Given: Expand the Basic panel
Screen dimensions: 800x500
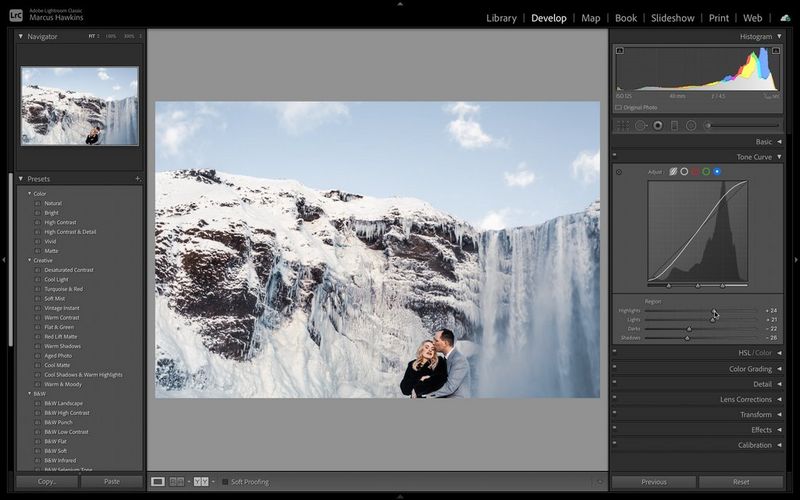Looking at the screenshot, I should coord(763,142).
